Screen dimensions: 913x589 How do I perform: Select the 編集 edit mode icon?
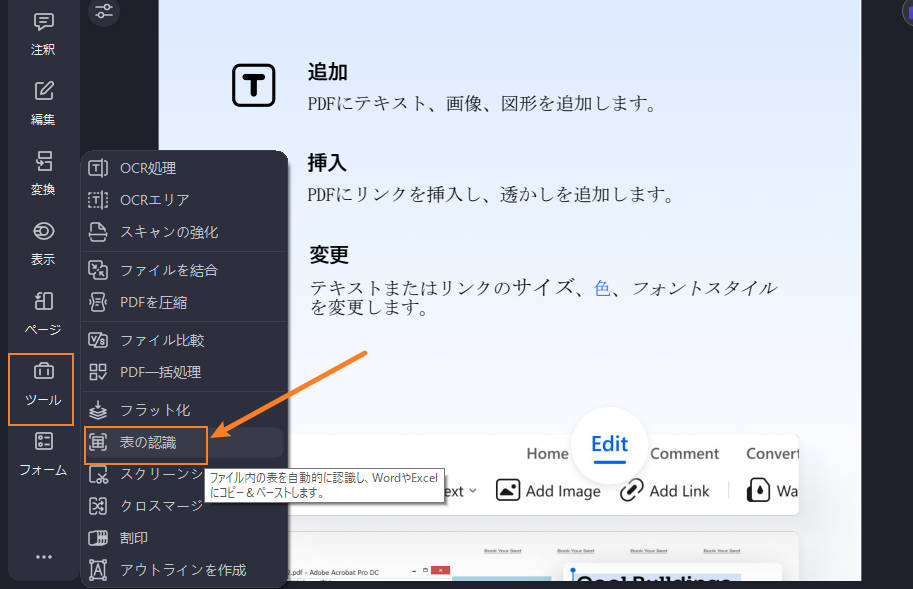pos(42,102)
